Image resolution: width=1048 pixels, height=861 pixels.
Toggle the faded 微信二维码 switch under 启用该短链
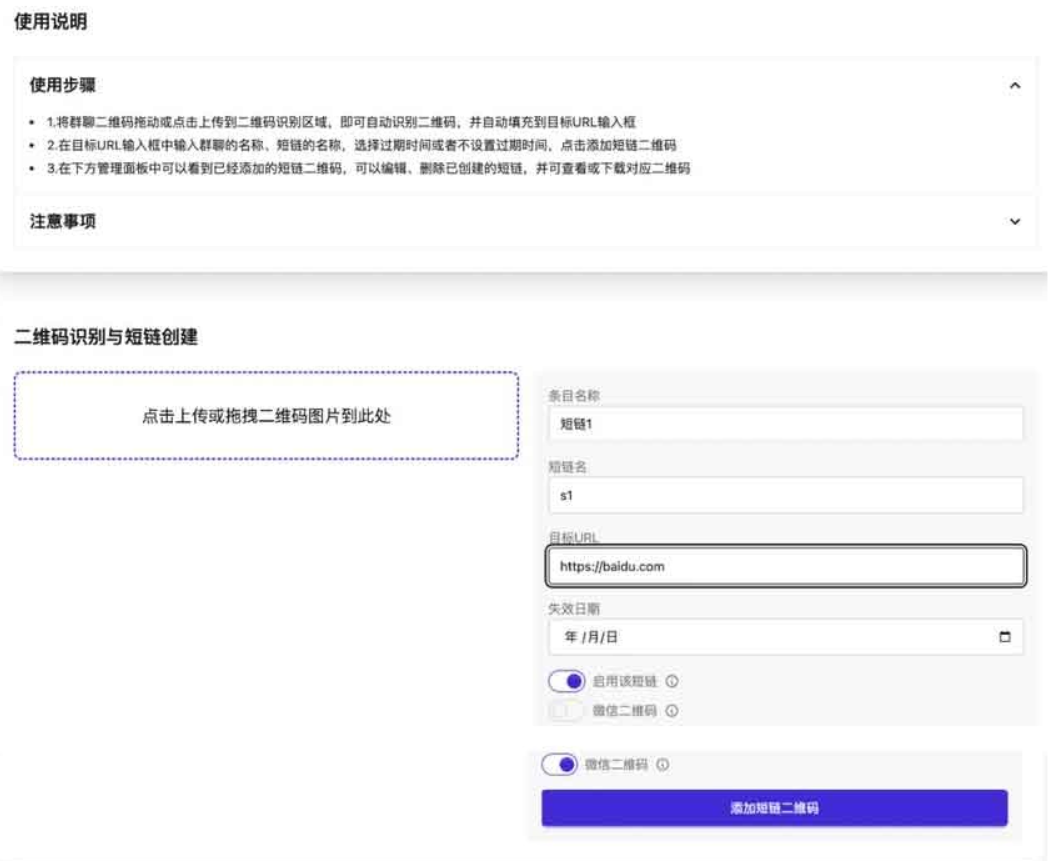coord(565,711)
